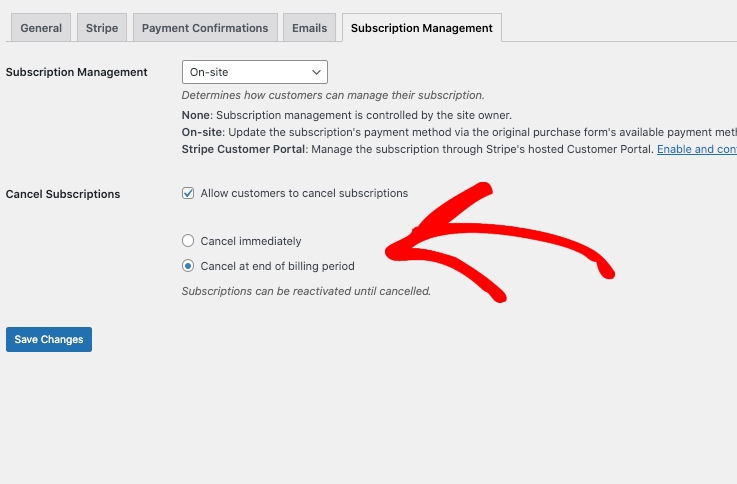This screenshot has height=484, width=737.
Task: Click the chevron arrow on the On-site select
Action: click(317, 72)
